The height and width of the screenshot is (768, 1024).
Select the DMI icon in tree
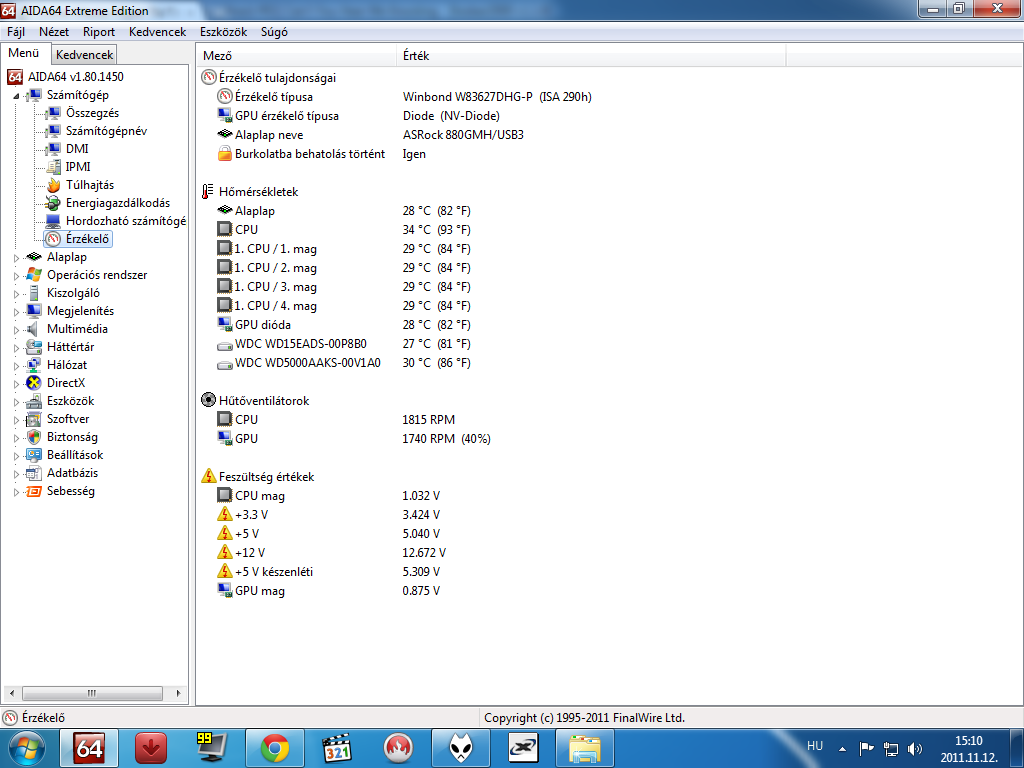54,149
